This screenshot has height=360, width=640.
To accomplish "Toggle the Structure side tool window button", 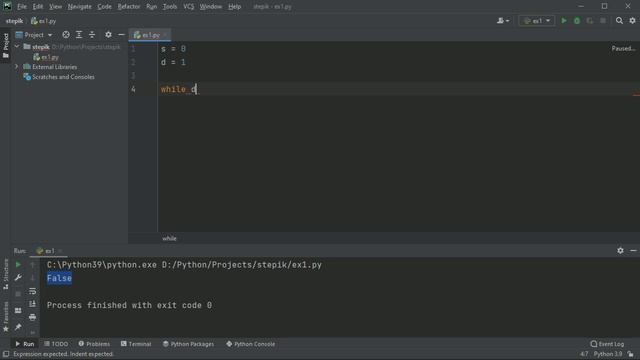I will point(5,274).
